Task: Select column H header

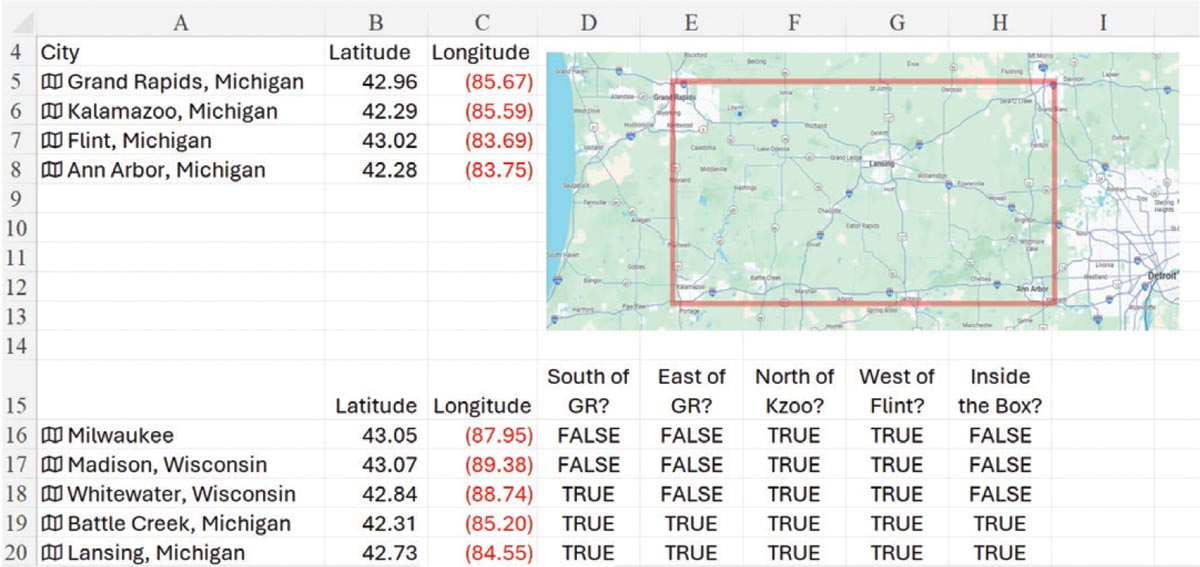Action: [1000, 21]
